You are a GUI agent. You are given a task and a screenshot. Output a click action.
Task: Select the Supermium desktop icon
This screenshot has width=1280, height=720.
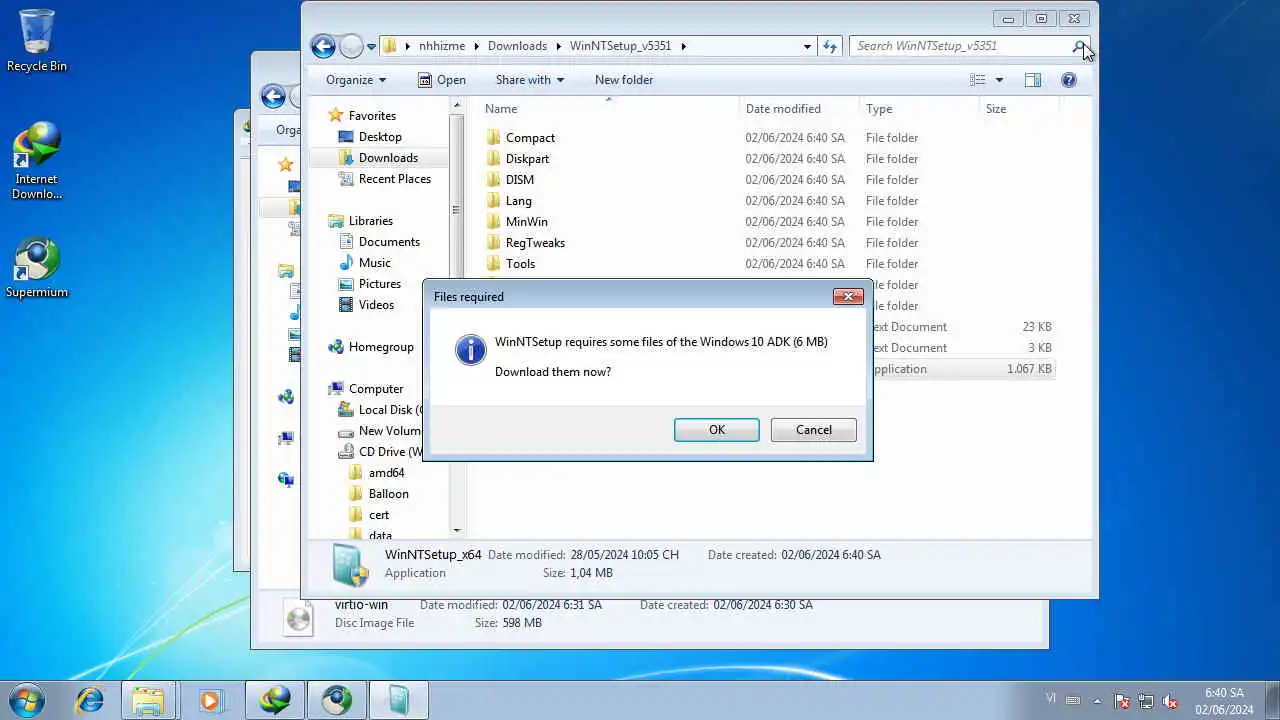tap(37, 268)
